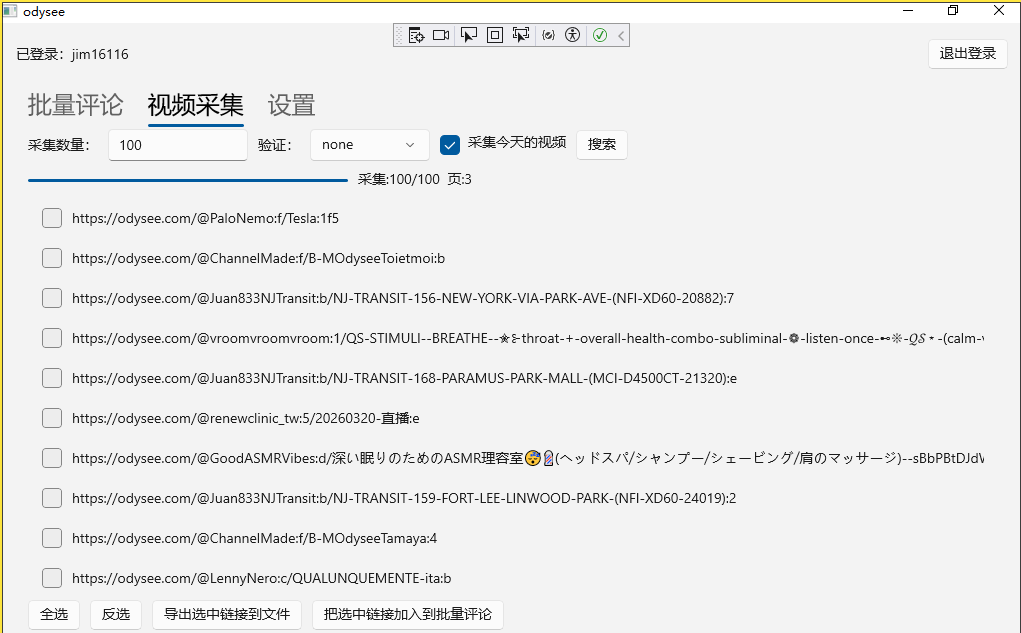Check the box for the PaloNemo Tesla link
Screen dimensions: 1021x633
52,218
